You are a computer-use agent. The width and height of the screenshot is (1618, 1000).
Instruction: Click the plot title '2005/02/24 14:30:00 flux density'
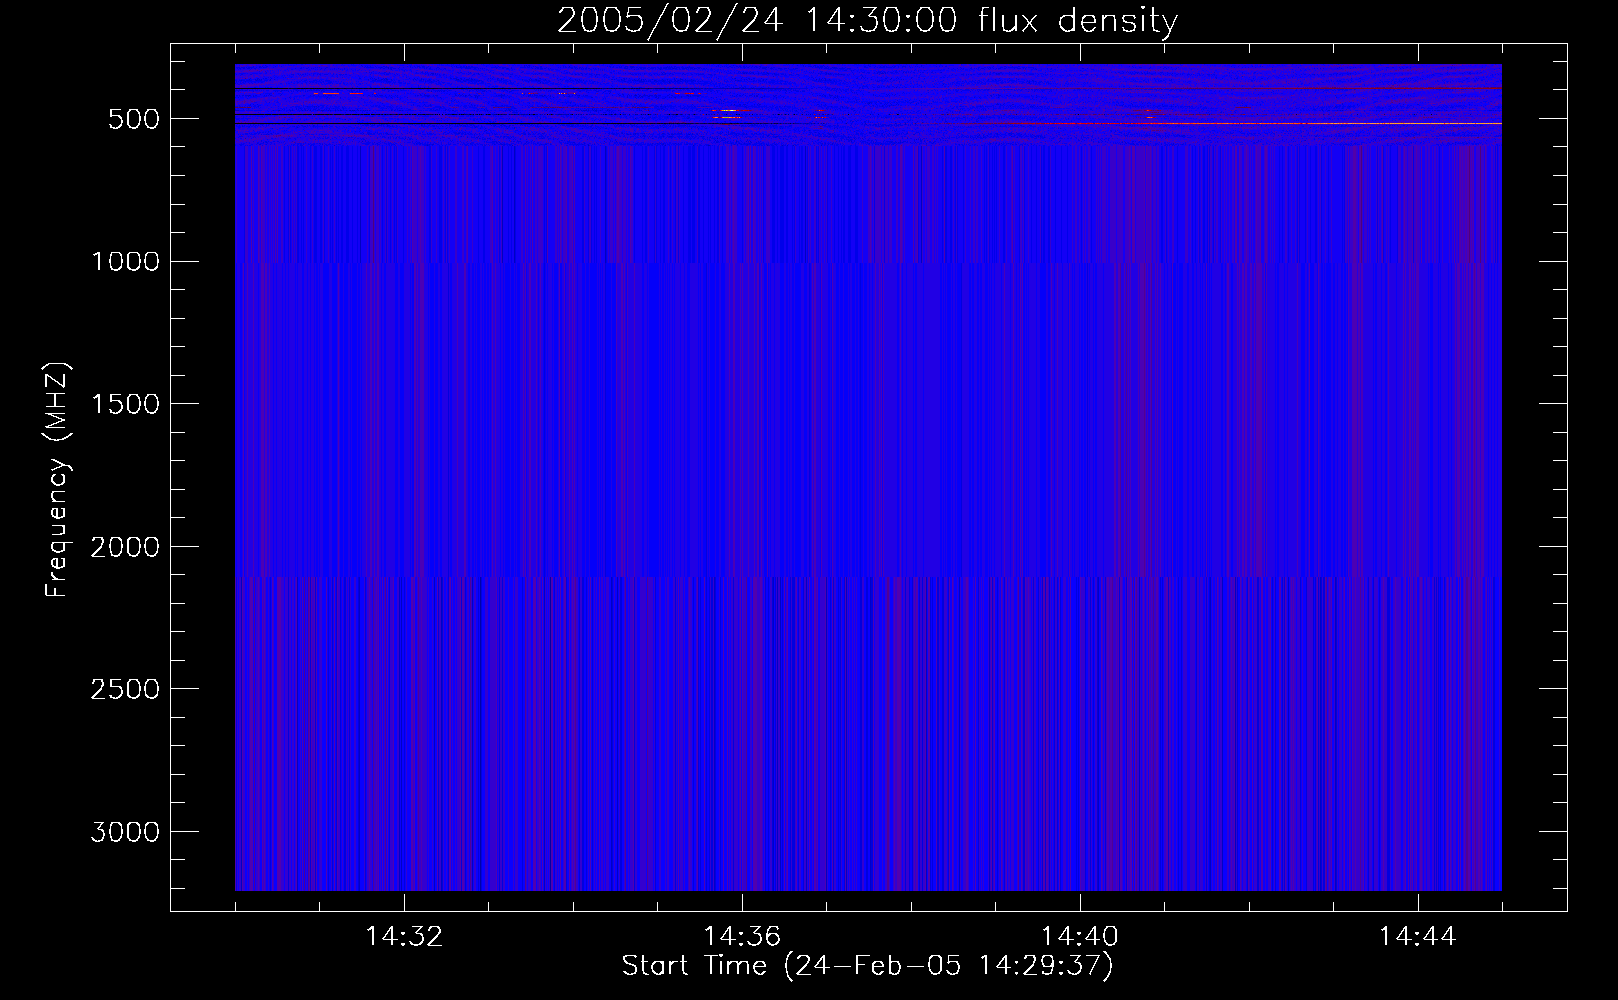[x=867, y=21]
